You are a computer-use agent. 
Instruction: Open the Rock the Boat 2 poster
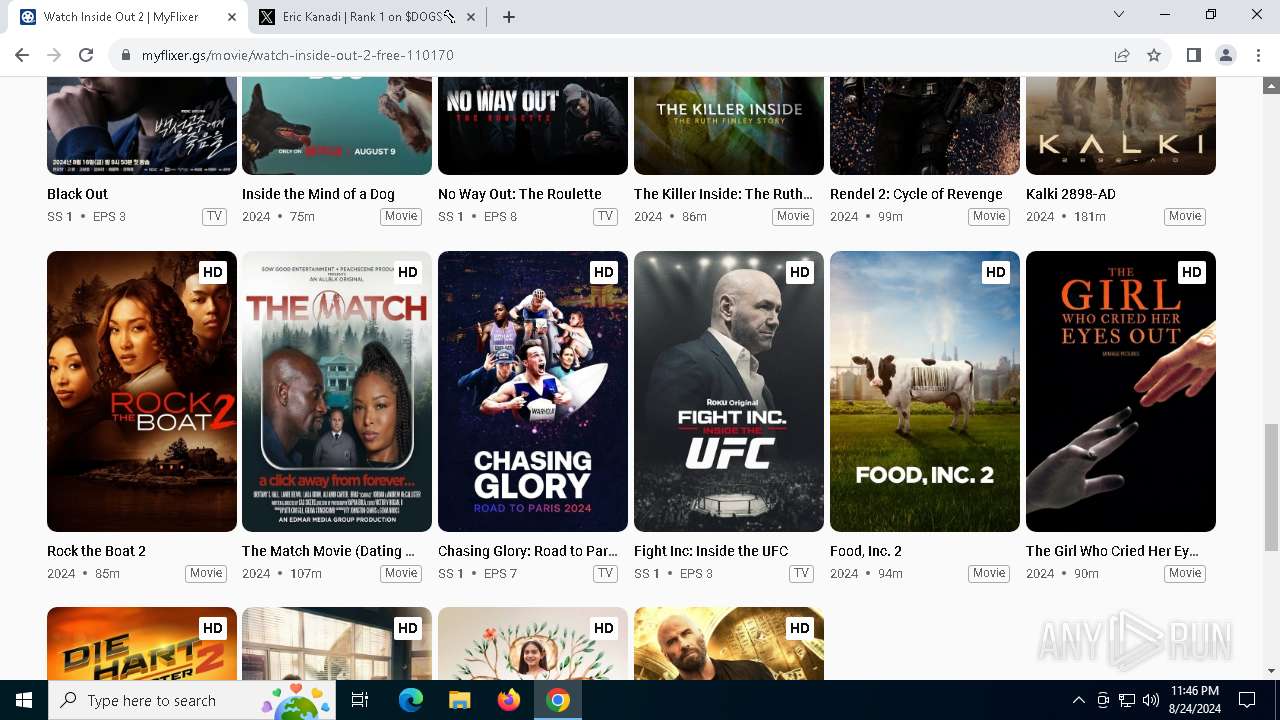pyautogui.click(x=142, y=391)
